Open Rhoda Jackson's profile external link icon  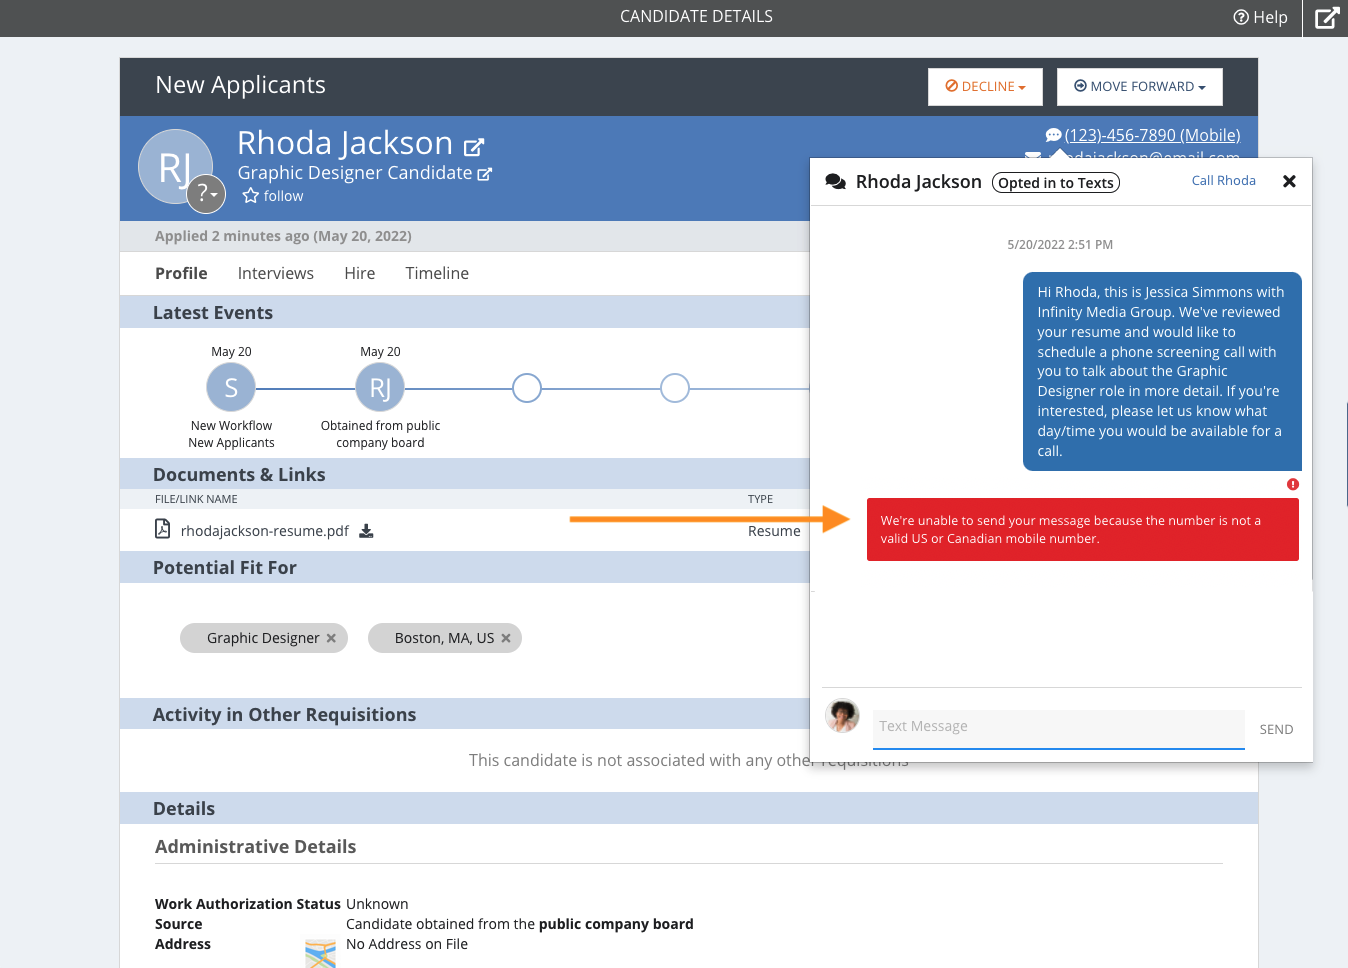(x=474, y=147)
